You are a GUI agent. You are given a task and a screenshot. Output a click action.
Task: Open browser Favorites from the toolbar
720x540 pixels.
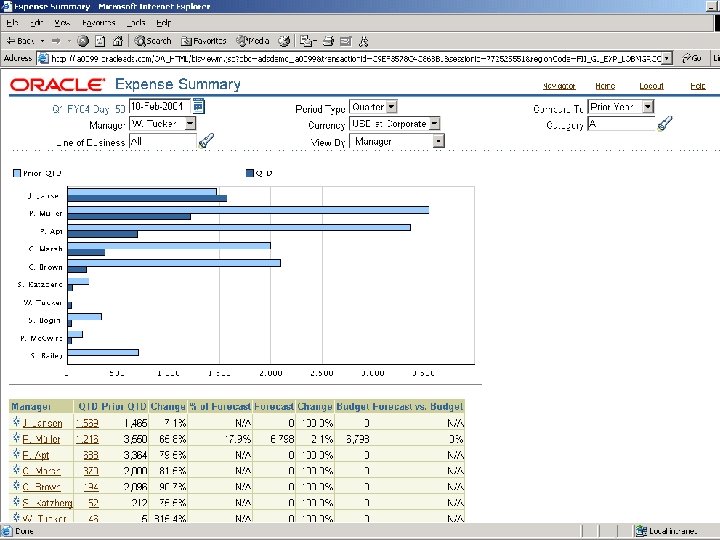pos(203,41)
